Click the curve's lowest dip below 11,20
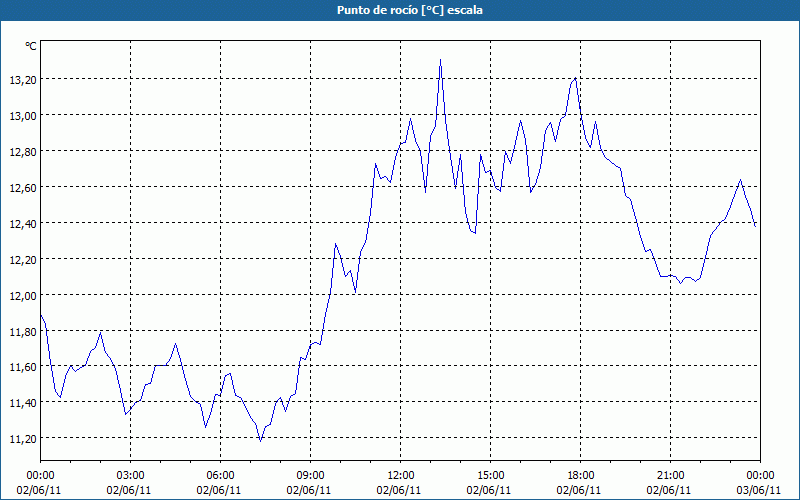 [260, 440]
